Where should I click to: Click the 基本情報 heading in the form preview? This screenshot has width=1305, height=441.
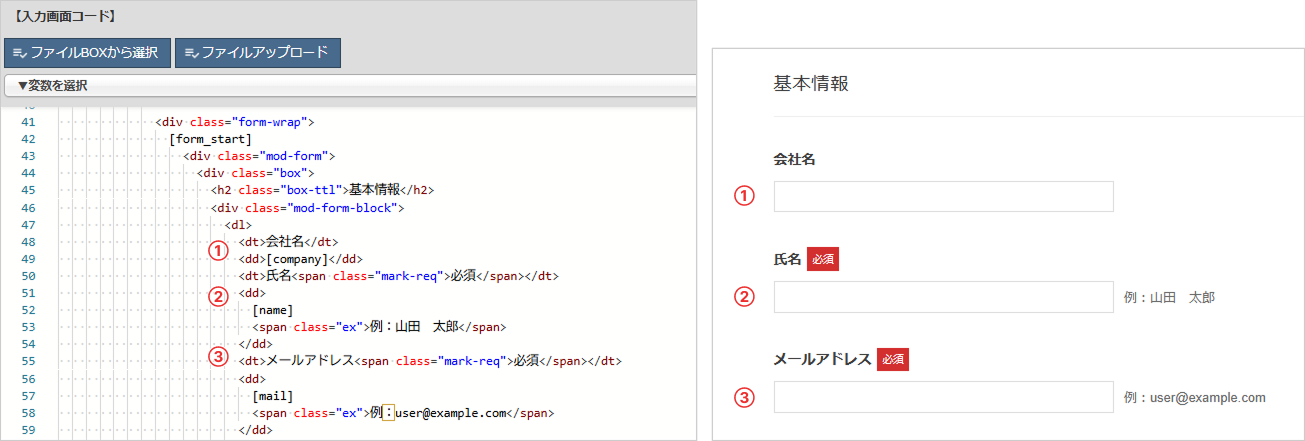[x=811, y=84]
